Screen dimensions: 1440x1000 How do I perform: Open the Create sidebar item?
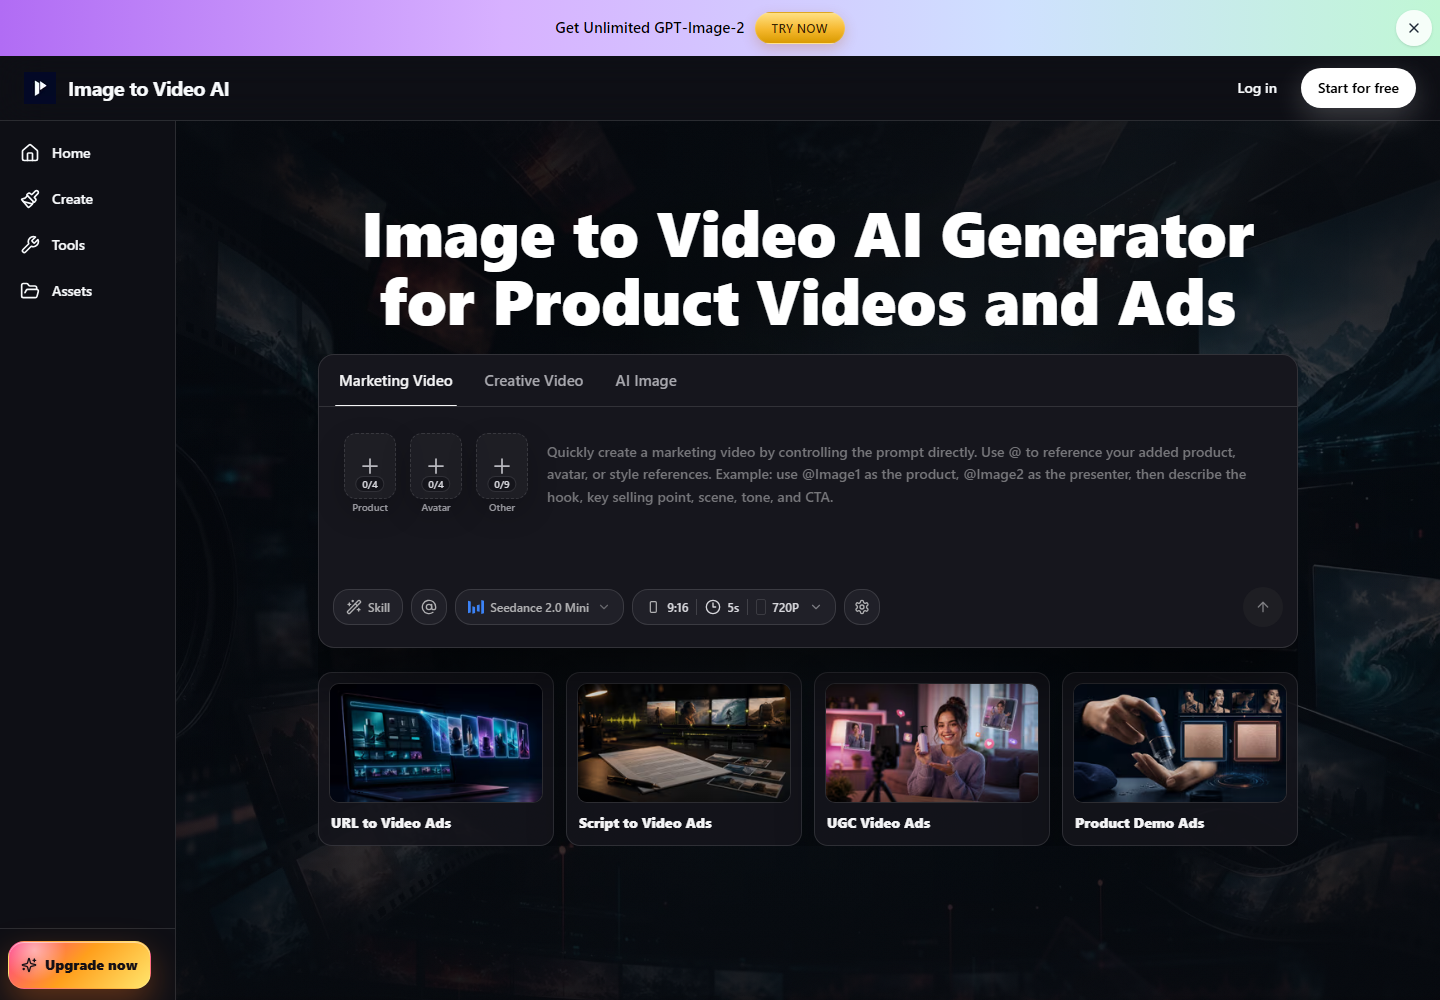click(88, 199)
